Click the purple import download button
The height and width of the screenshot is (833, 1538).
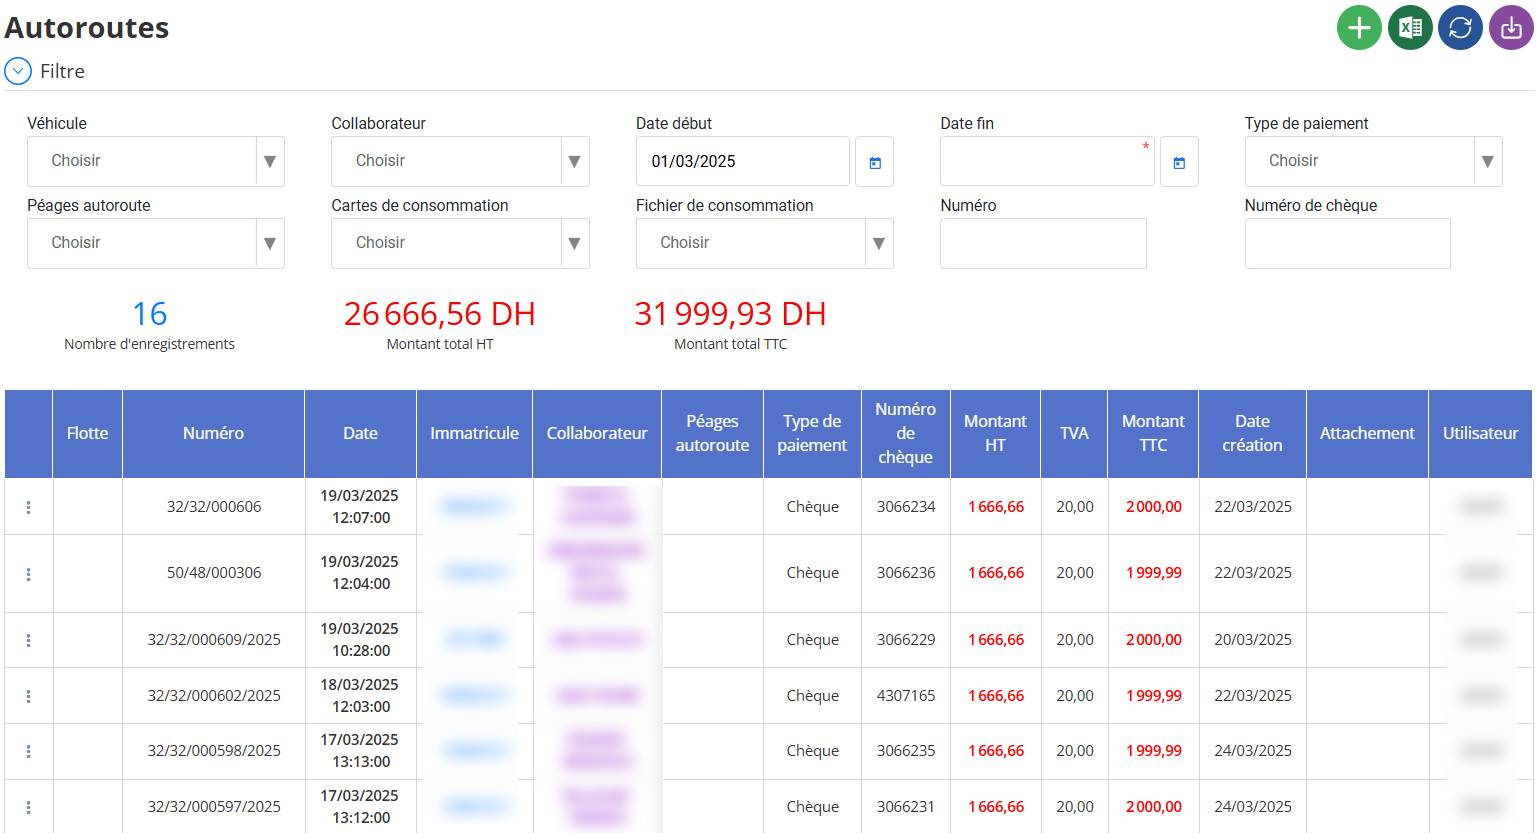tap(1511, 27)
